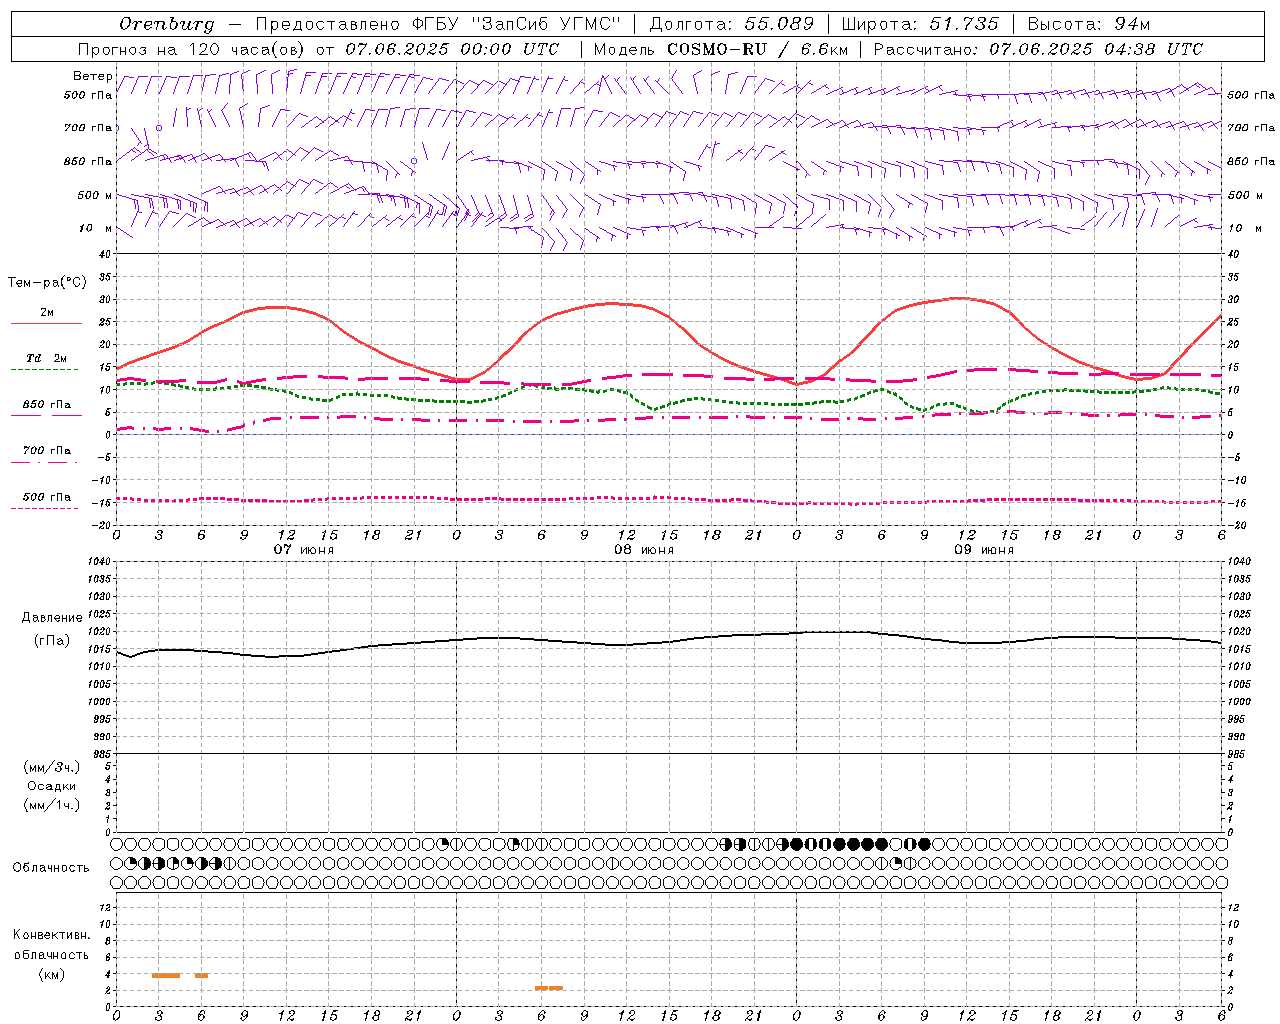Select the Высота: 94м elevation text
1280x1024 pixels.
[x=1089, y=24]
